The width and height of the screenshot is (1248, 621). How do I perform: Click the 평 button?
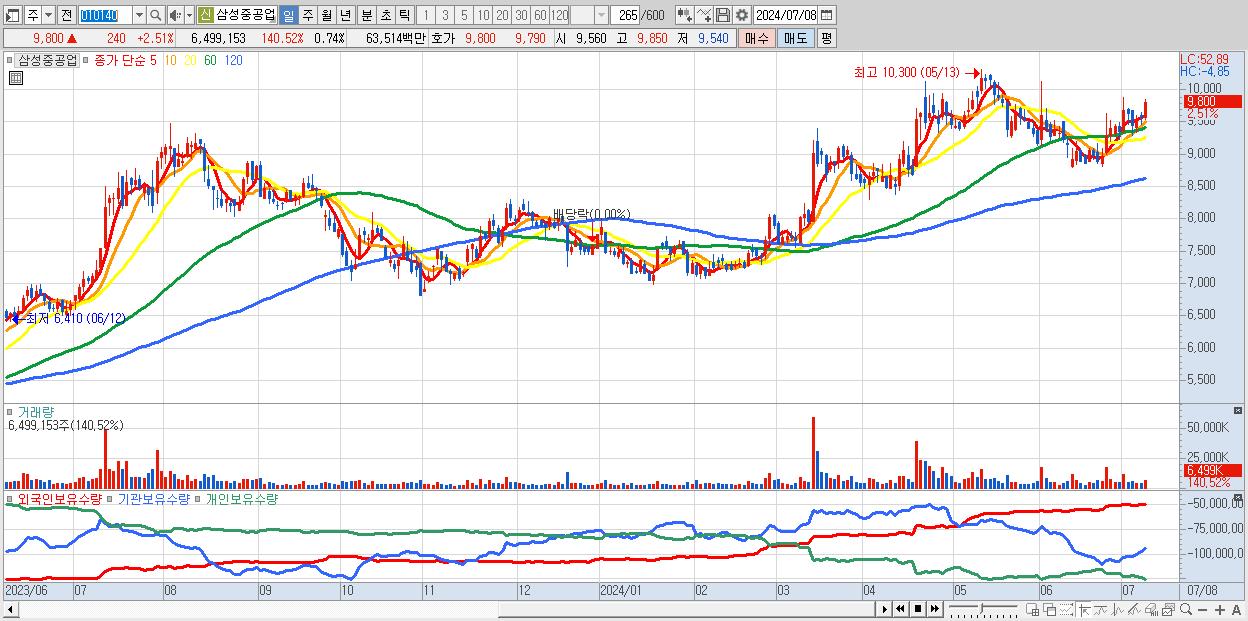click(x=826, y=38)
